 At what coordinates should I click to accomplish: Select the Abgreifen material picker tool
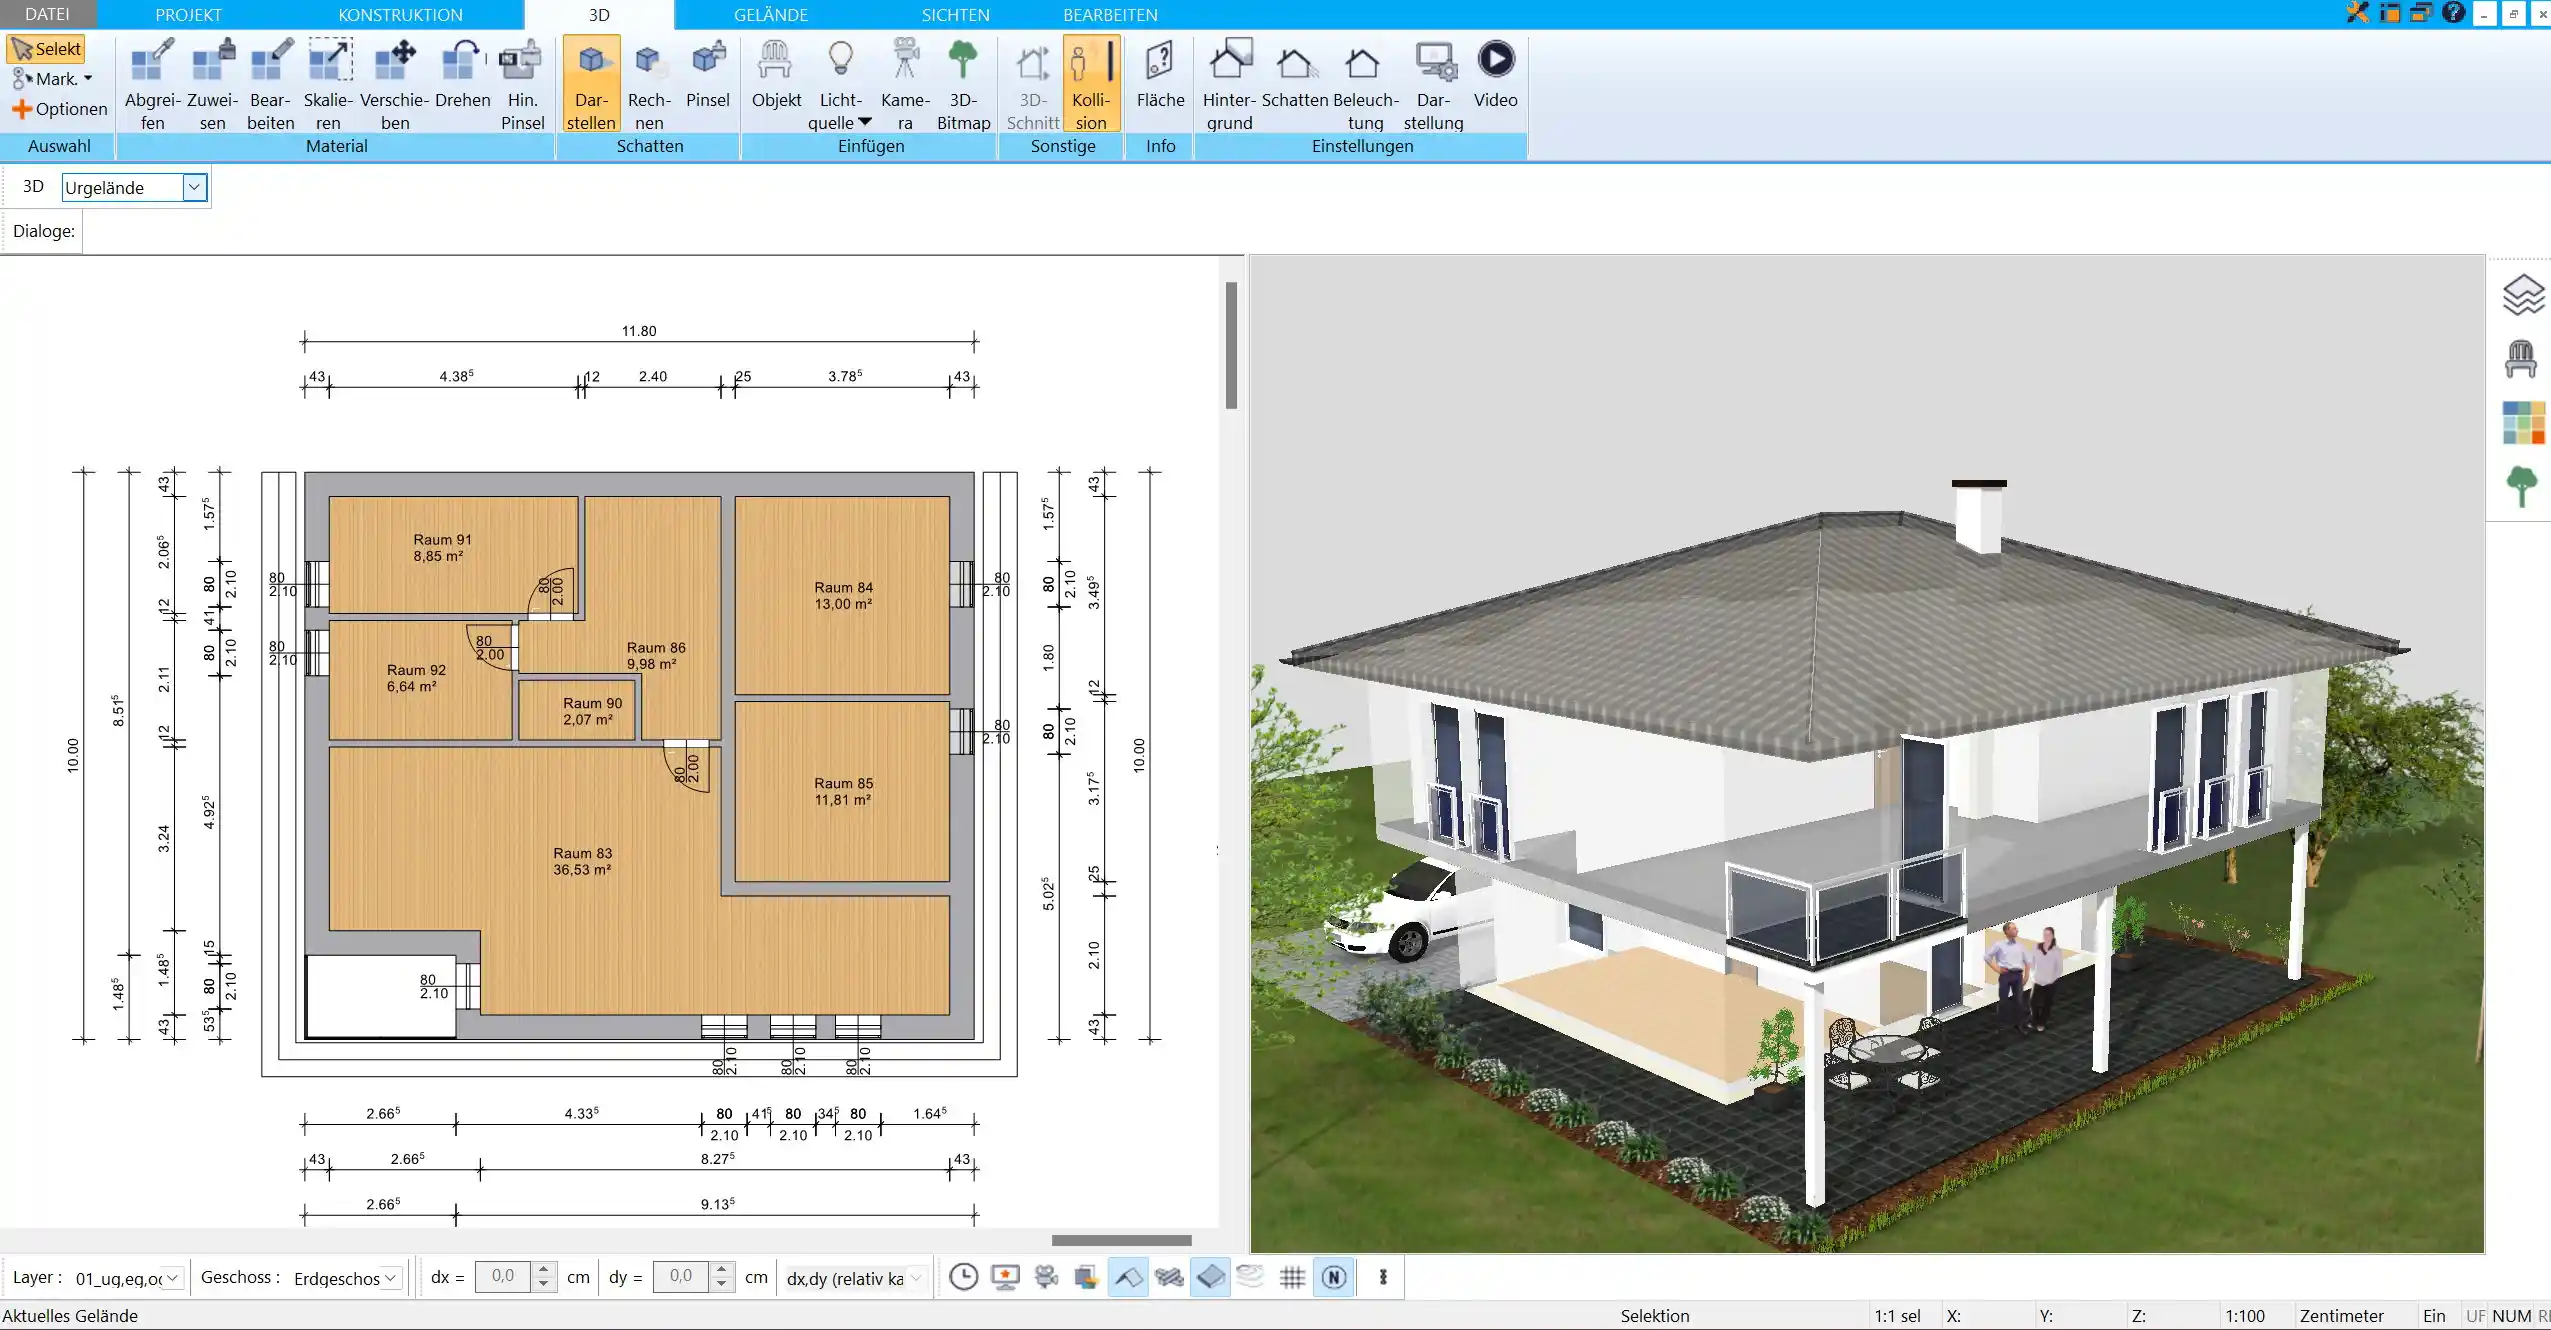(152, 84)
